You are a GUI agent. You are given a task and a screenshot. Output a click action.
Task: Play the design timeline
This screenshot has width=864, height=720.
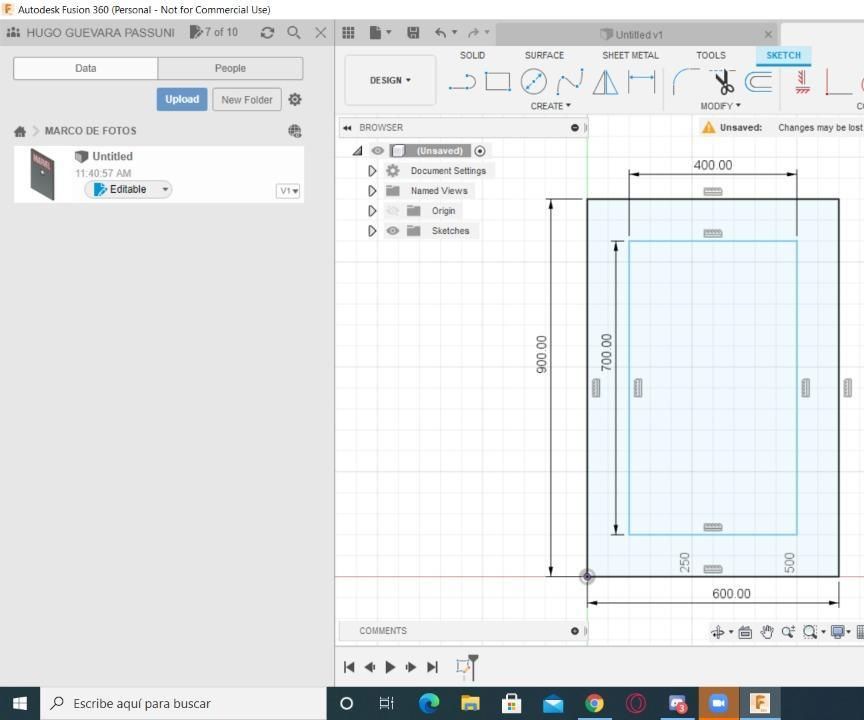pos(390,667)
